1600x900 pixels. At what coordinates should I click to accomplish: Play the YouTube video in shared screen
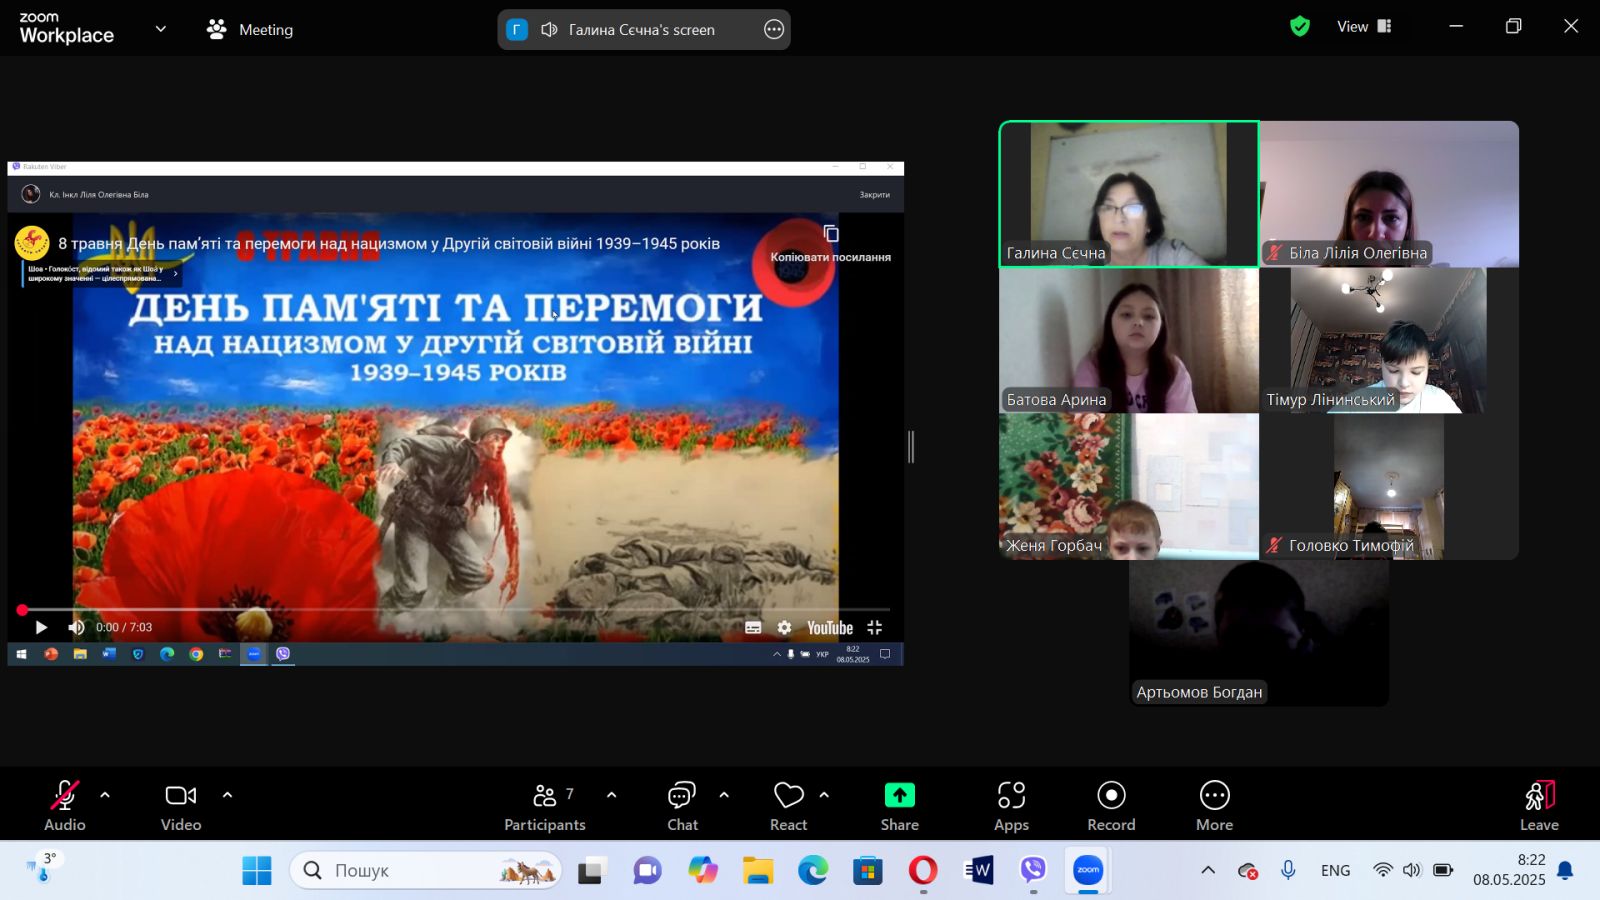(41, 628)
